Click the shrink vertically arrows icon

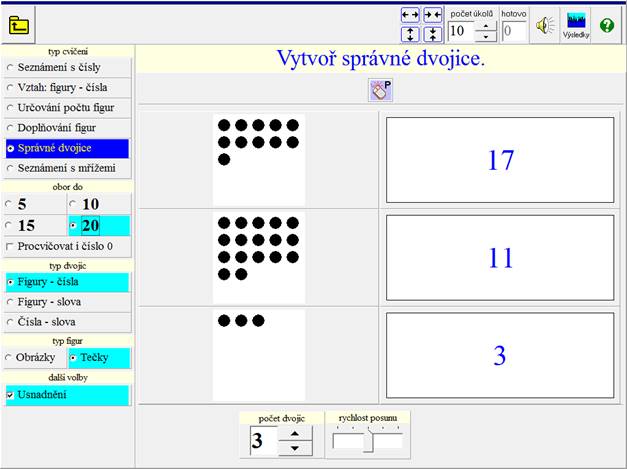pyautogui.click(x=432, y=34)
